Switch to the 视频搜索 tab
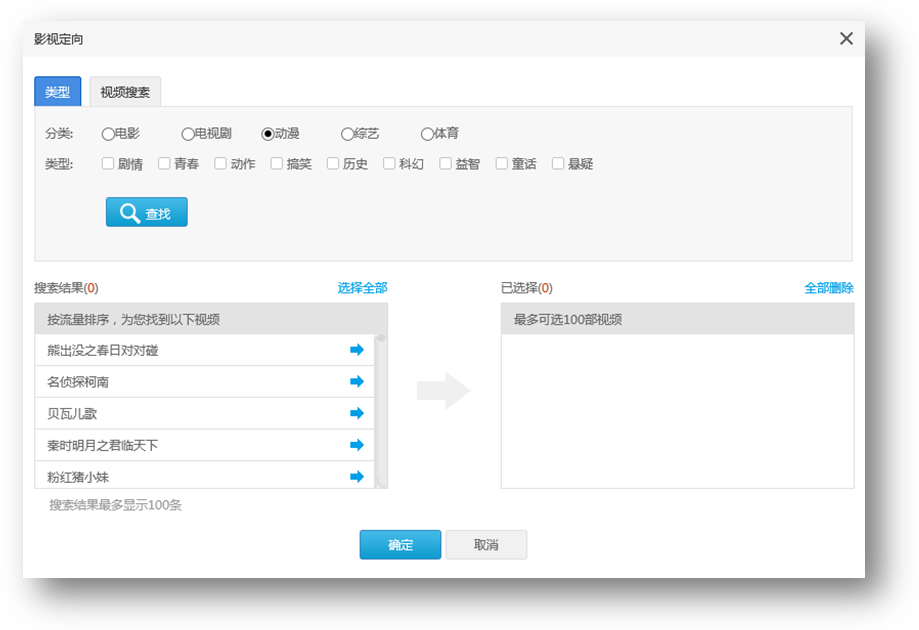 pos(125,92)
